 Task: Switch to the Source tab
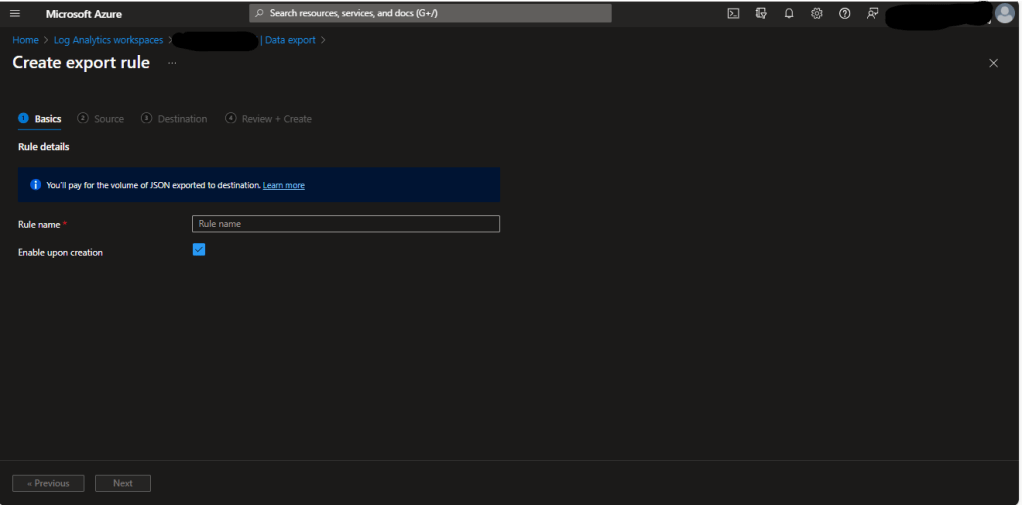108,119
